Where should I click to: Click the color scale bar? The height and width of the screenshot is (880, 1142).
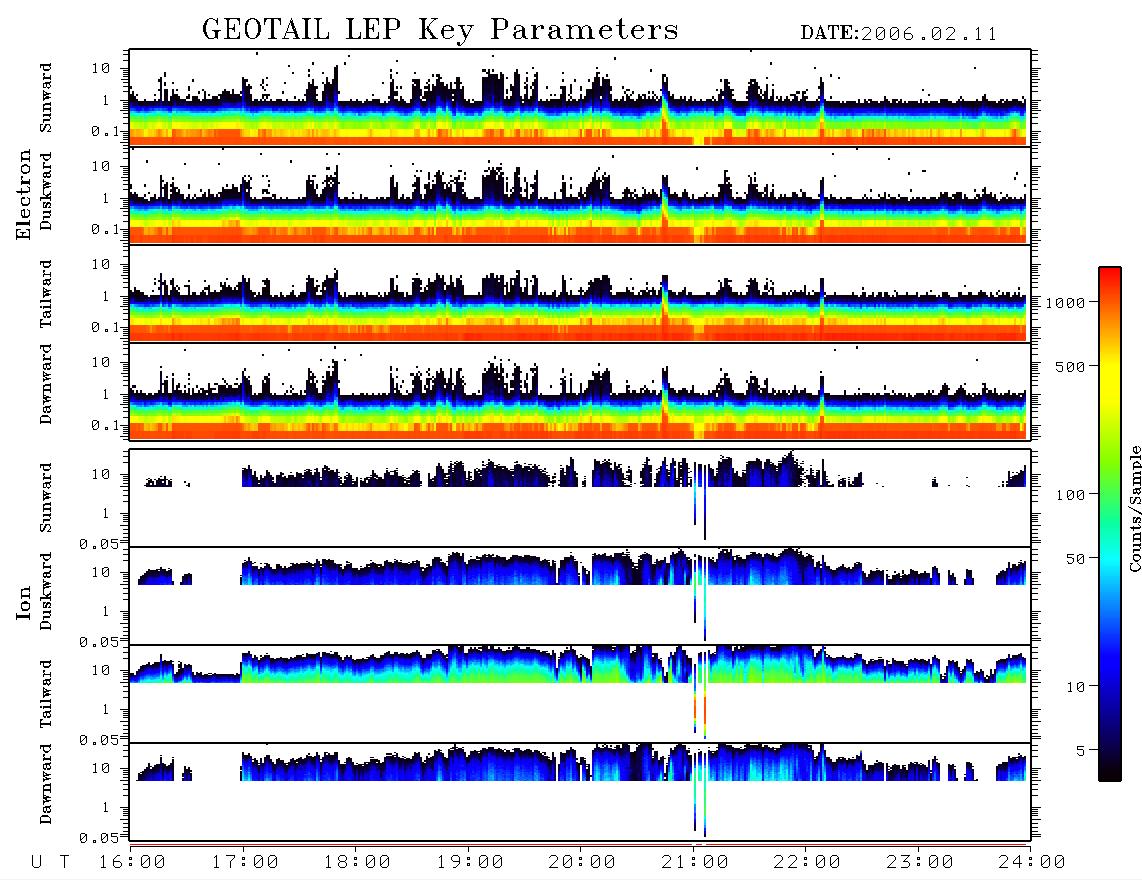pos(1109,524)
